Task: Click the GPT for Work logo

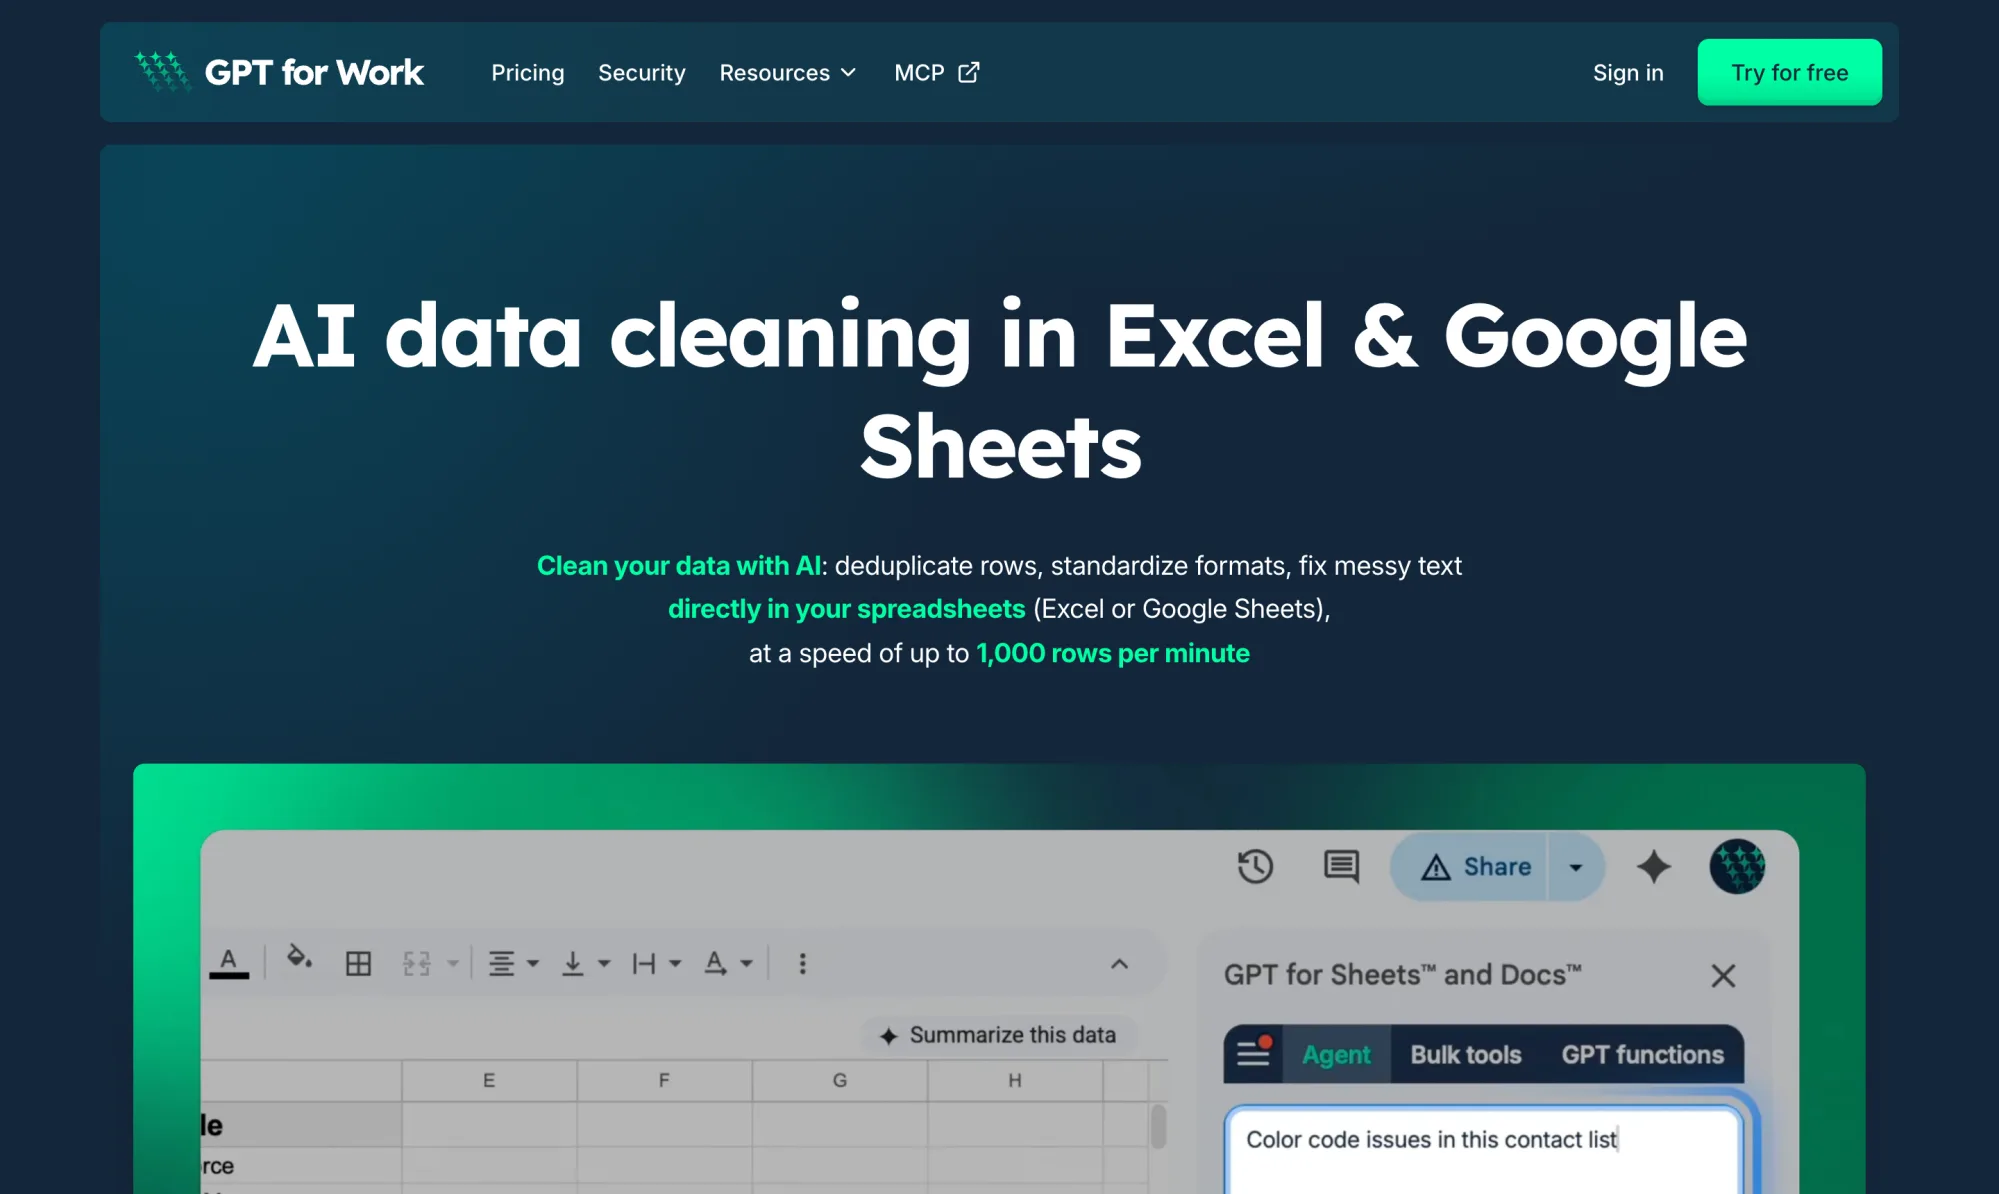Action: (x=279, y=72)
